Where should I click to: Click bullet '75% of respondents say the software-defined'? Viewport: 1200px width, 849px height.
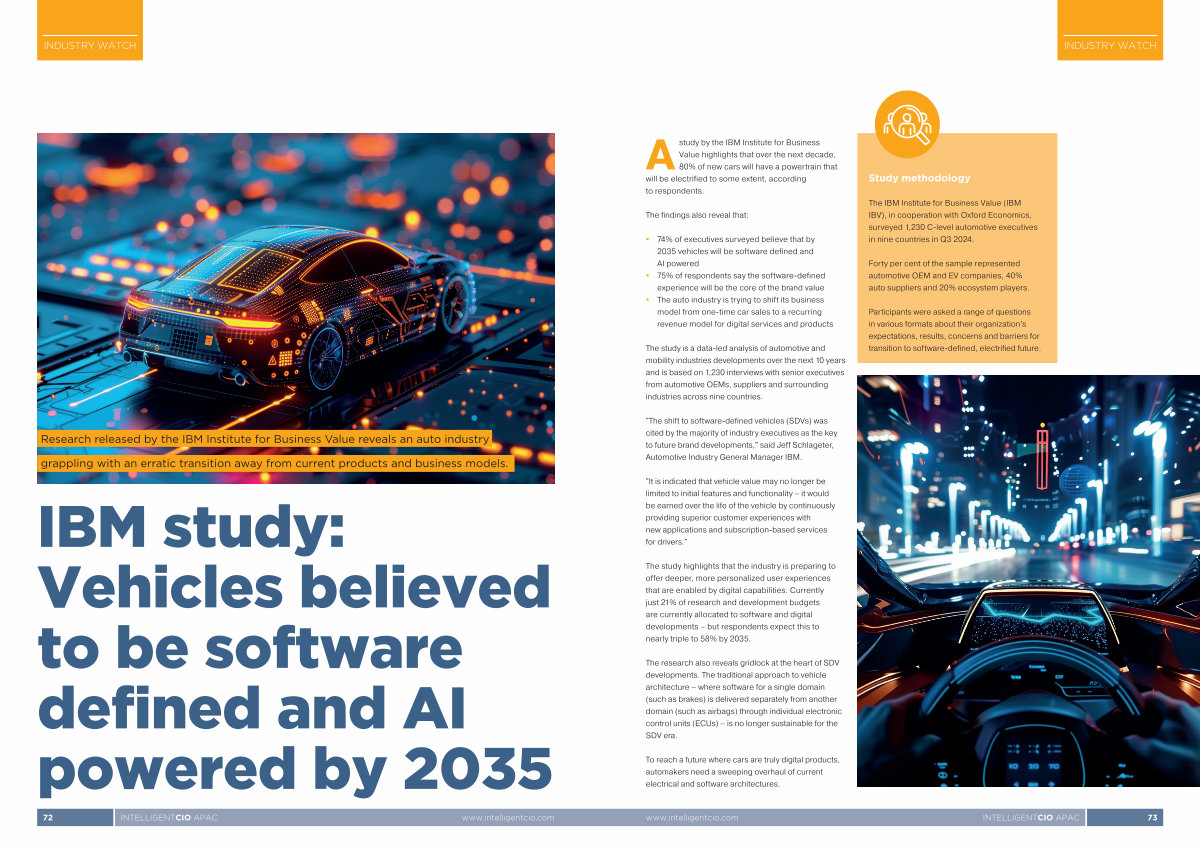click(739, 275)
